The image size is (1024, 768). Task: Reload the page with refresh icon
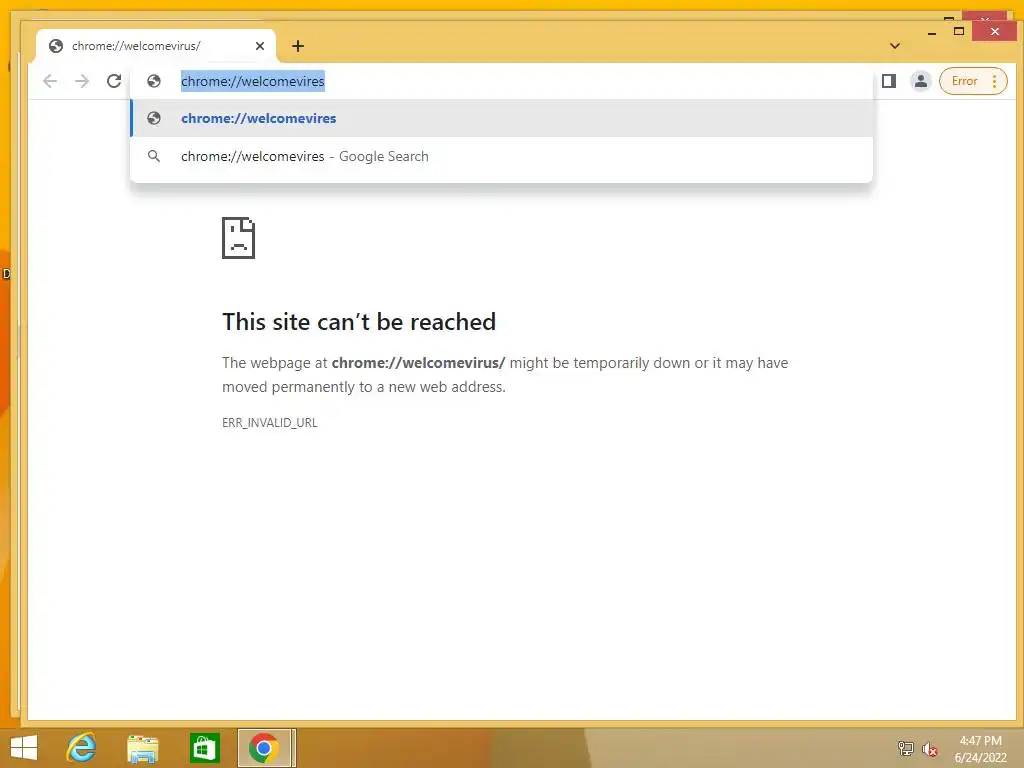[x=114, y=81]
